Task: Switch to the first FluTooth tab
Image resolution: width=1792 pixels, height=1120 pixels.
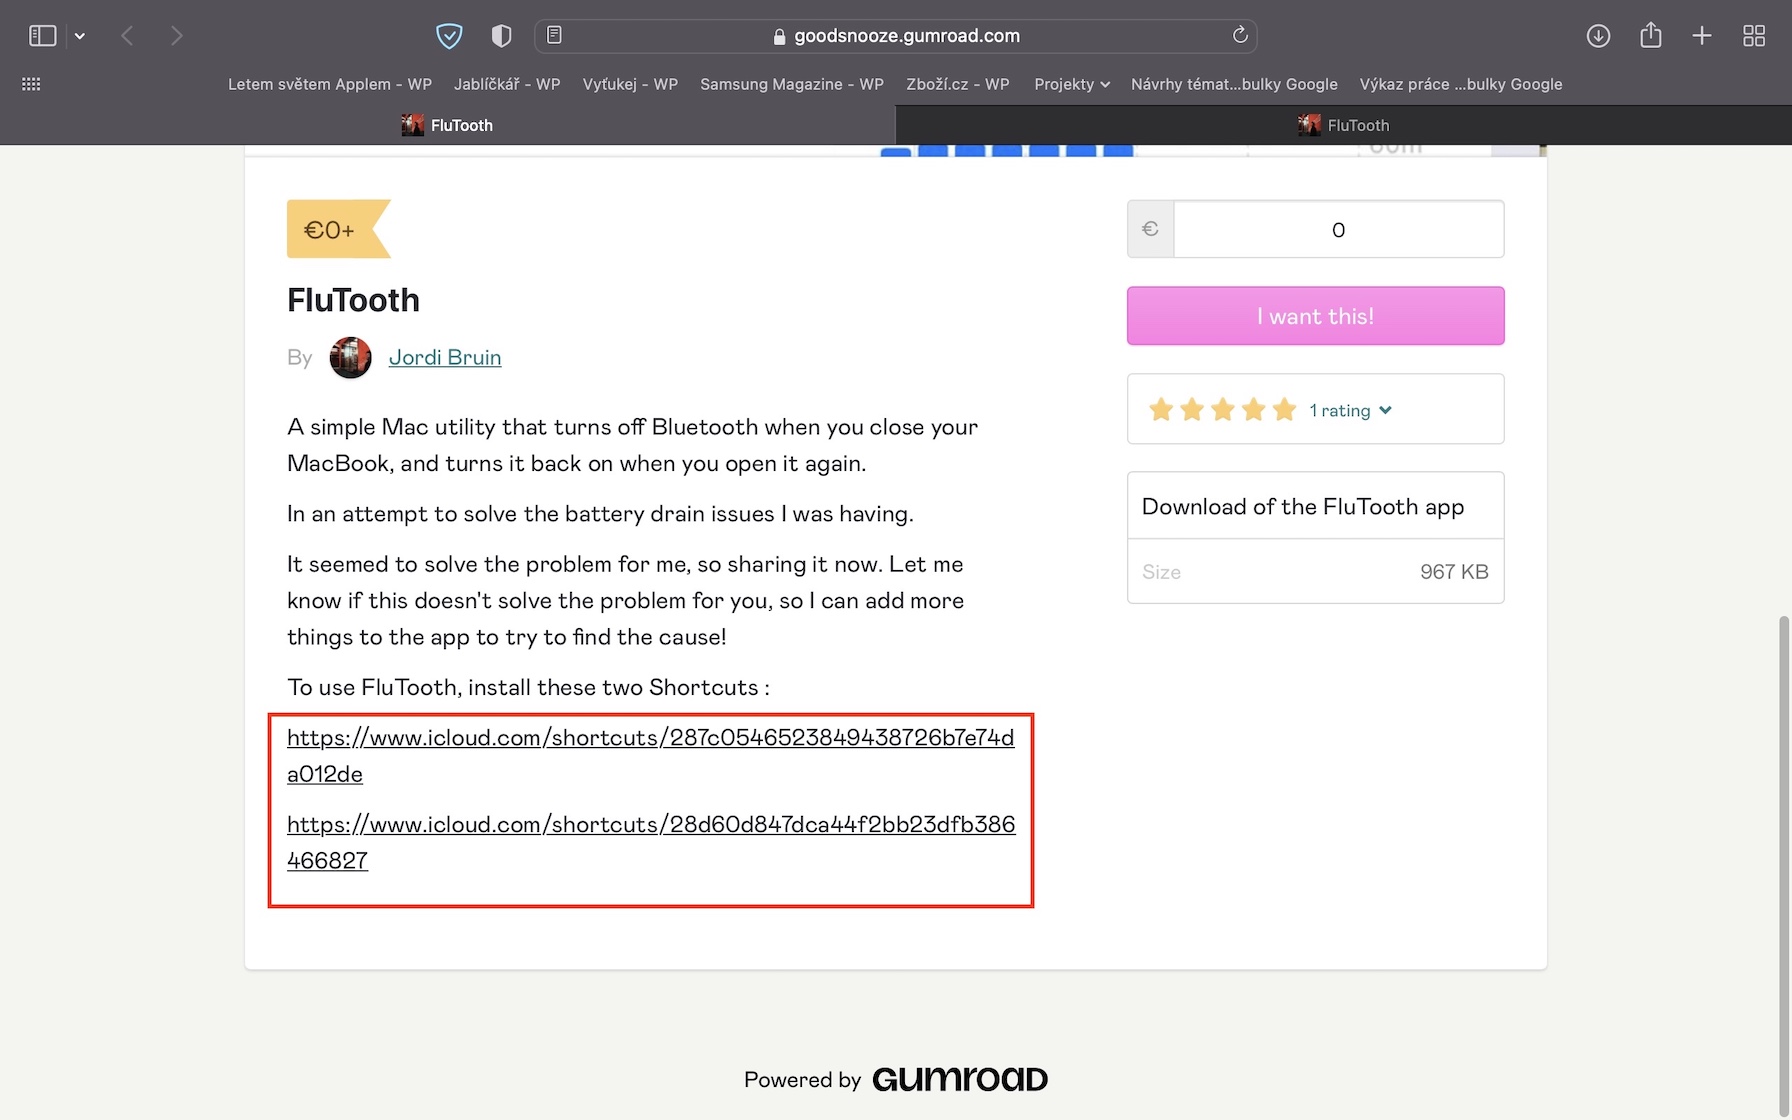Action: pos(447,125)
